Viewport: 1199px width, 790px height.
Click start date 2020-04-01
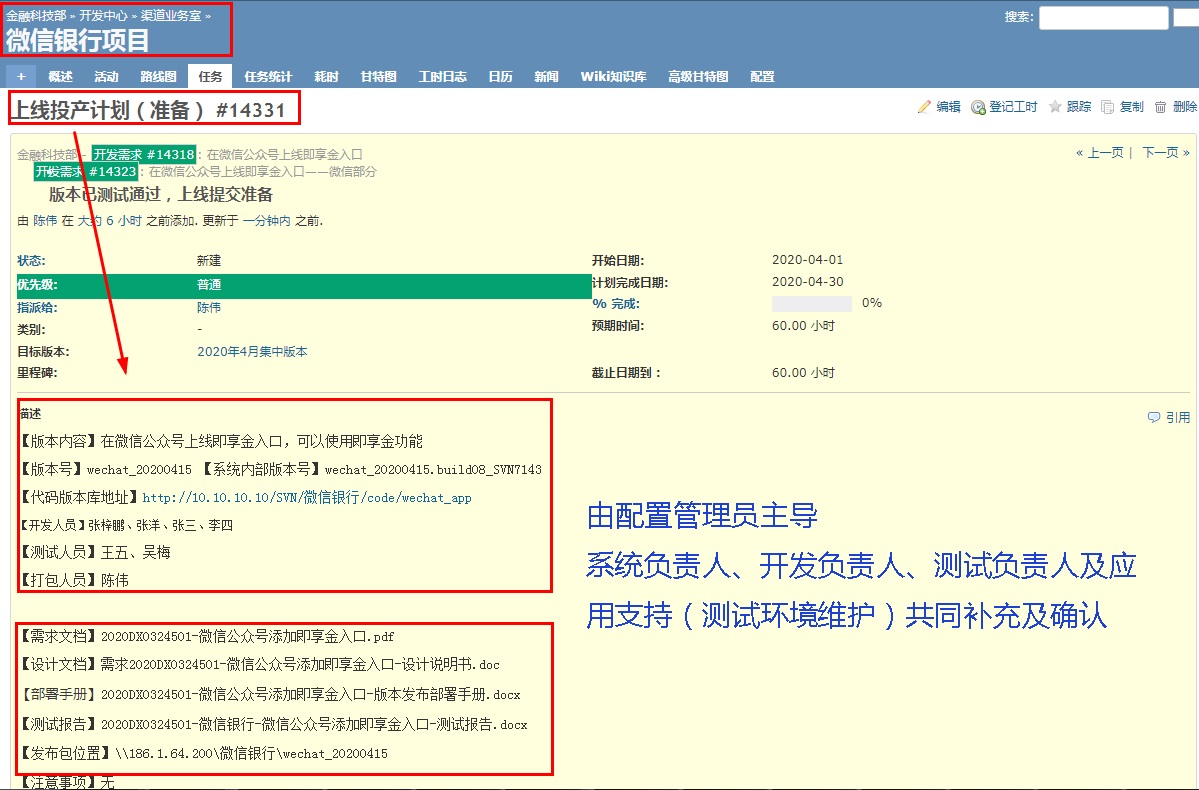807,260
